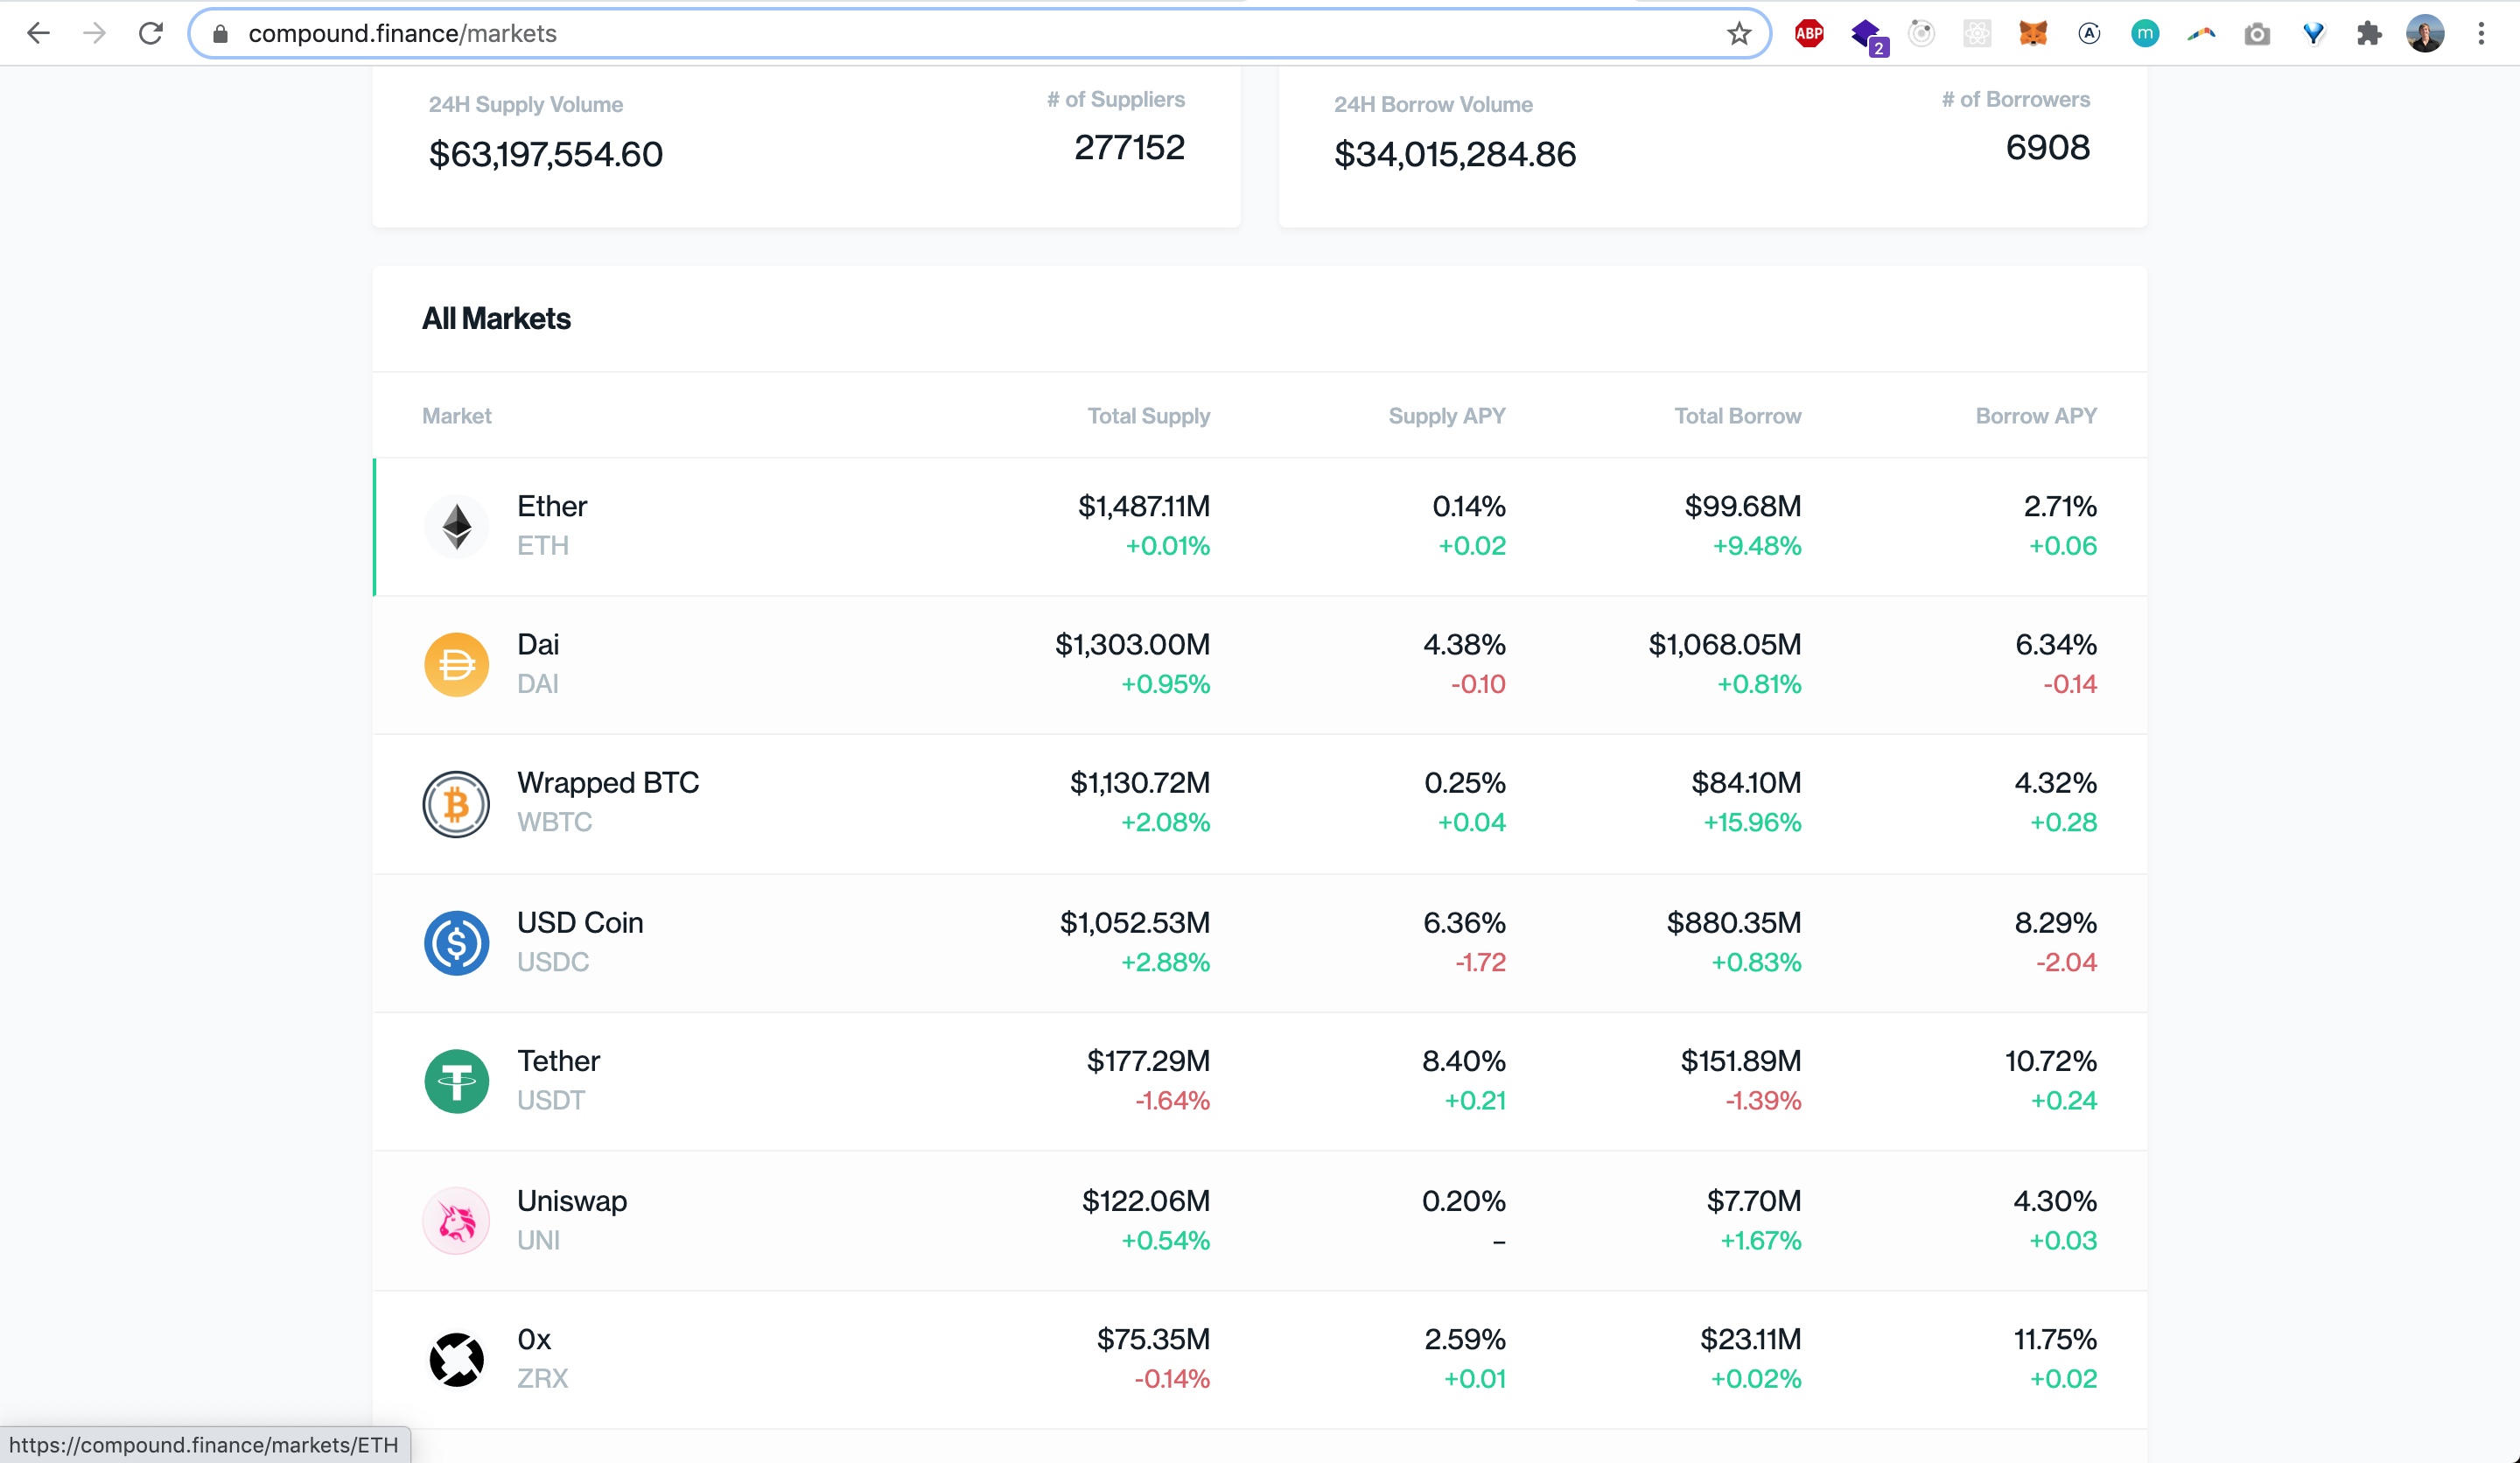Focus the compound.finance address bar
Screen dimensions: 2520x1463
coord(900,34)
